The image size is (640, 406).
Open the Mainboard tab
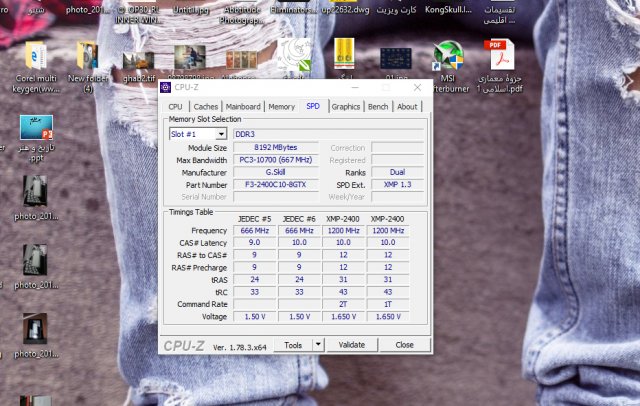pos(243,106)
